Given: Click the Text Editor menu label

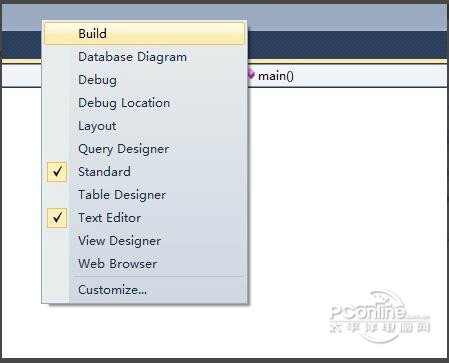Looking at the screenshot, I should 109,218.
